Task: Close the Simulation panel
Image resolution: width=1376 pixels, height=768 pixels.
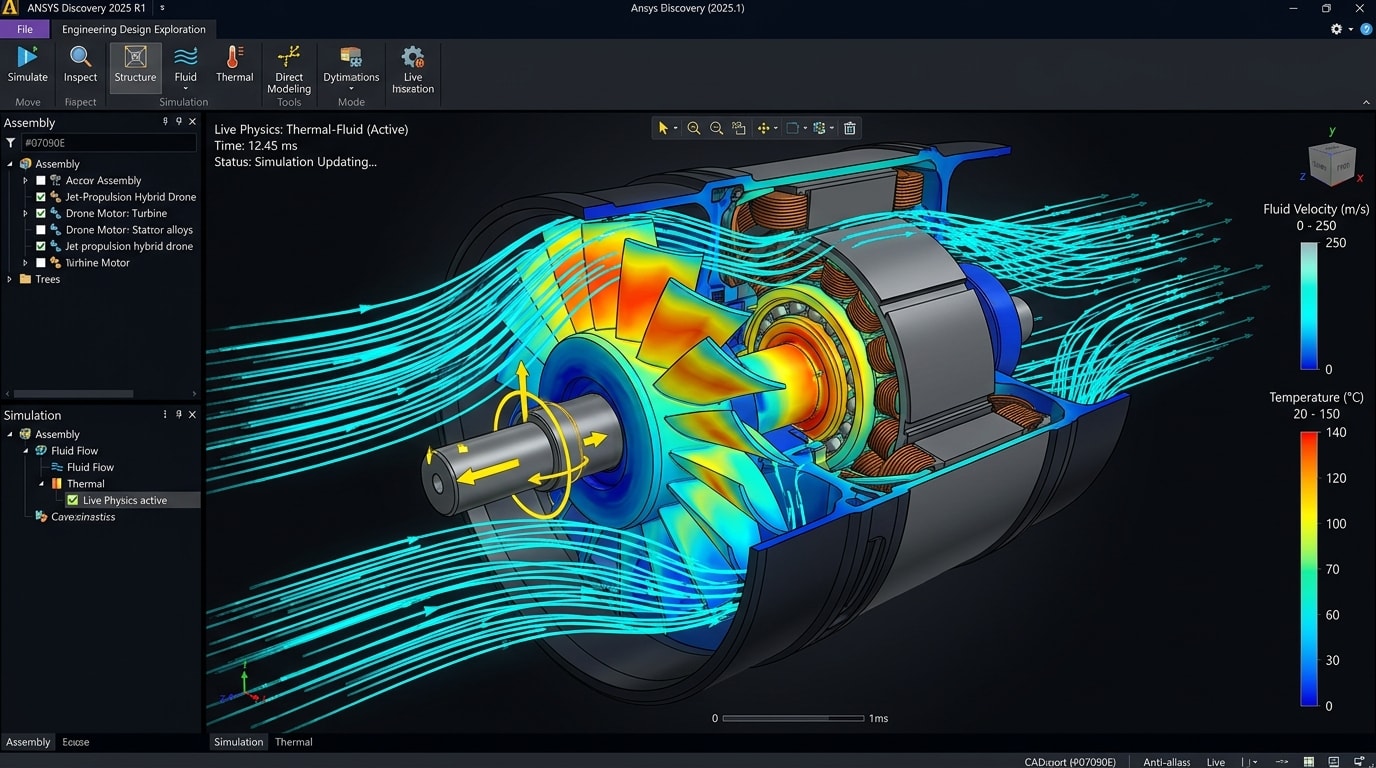Action: coord(192,414)
